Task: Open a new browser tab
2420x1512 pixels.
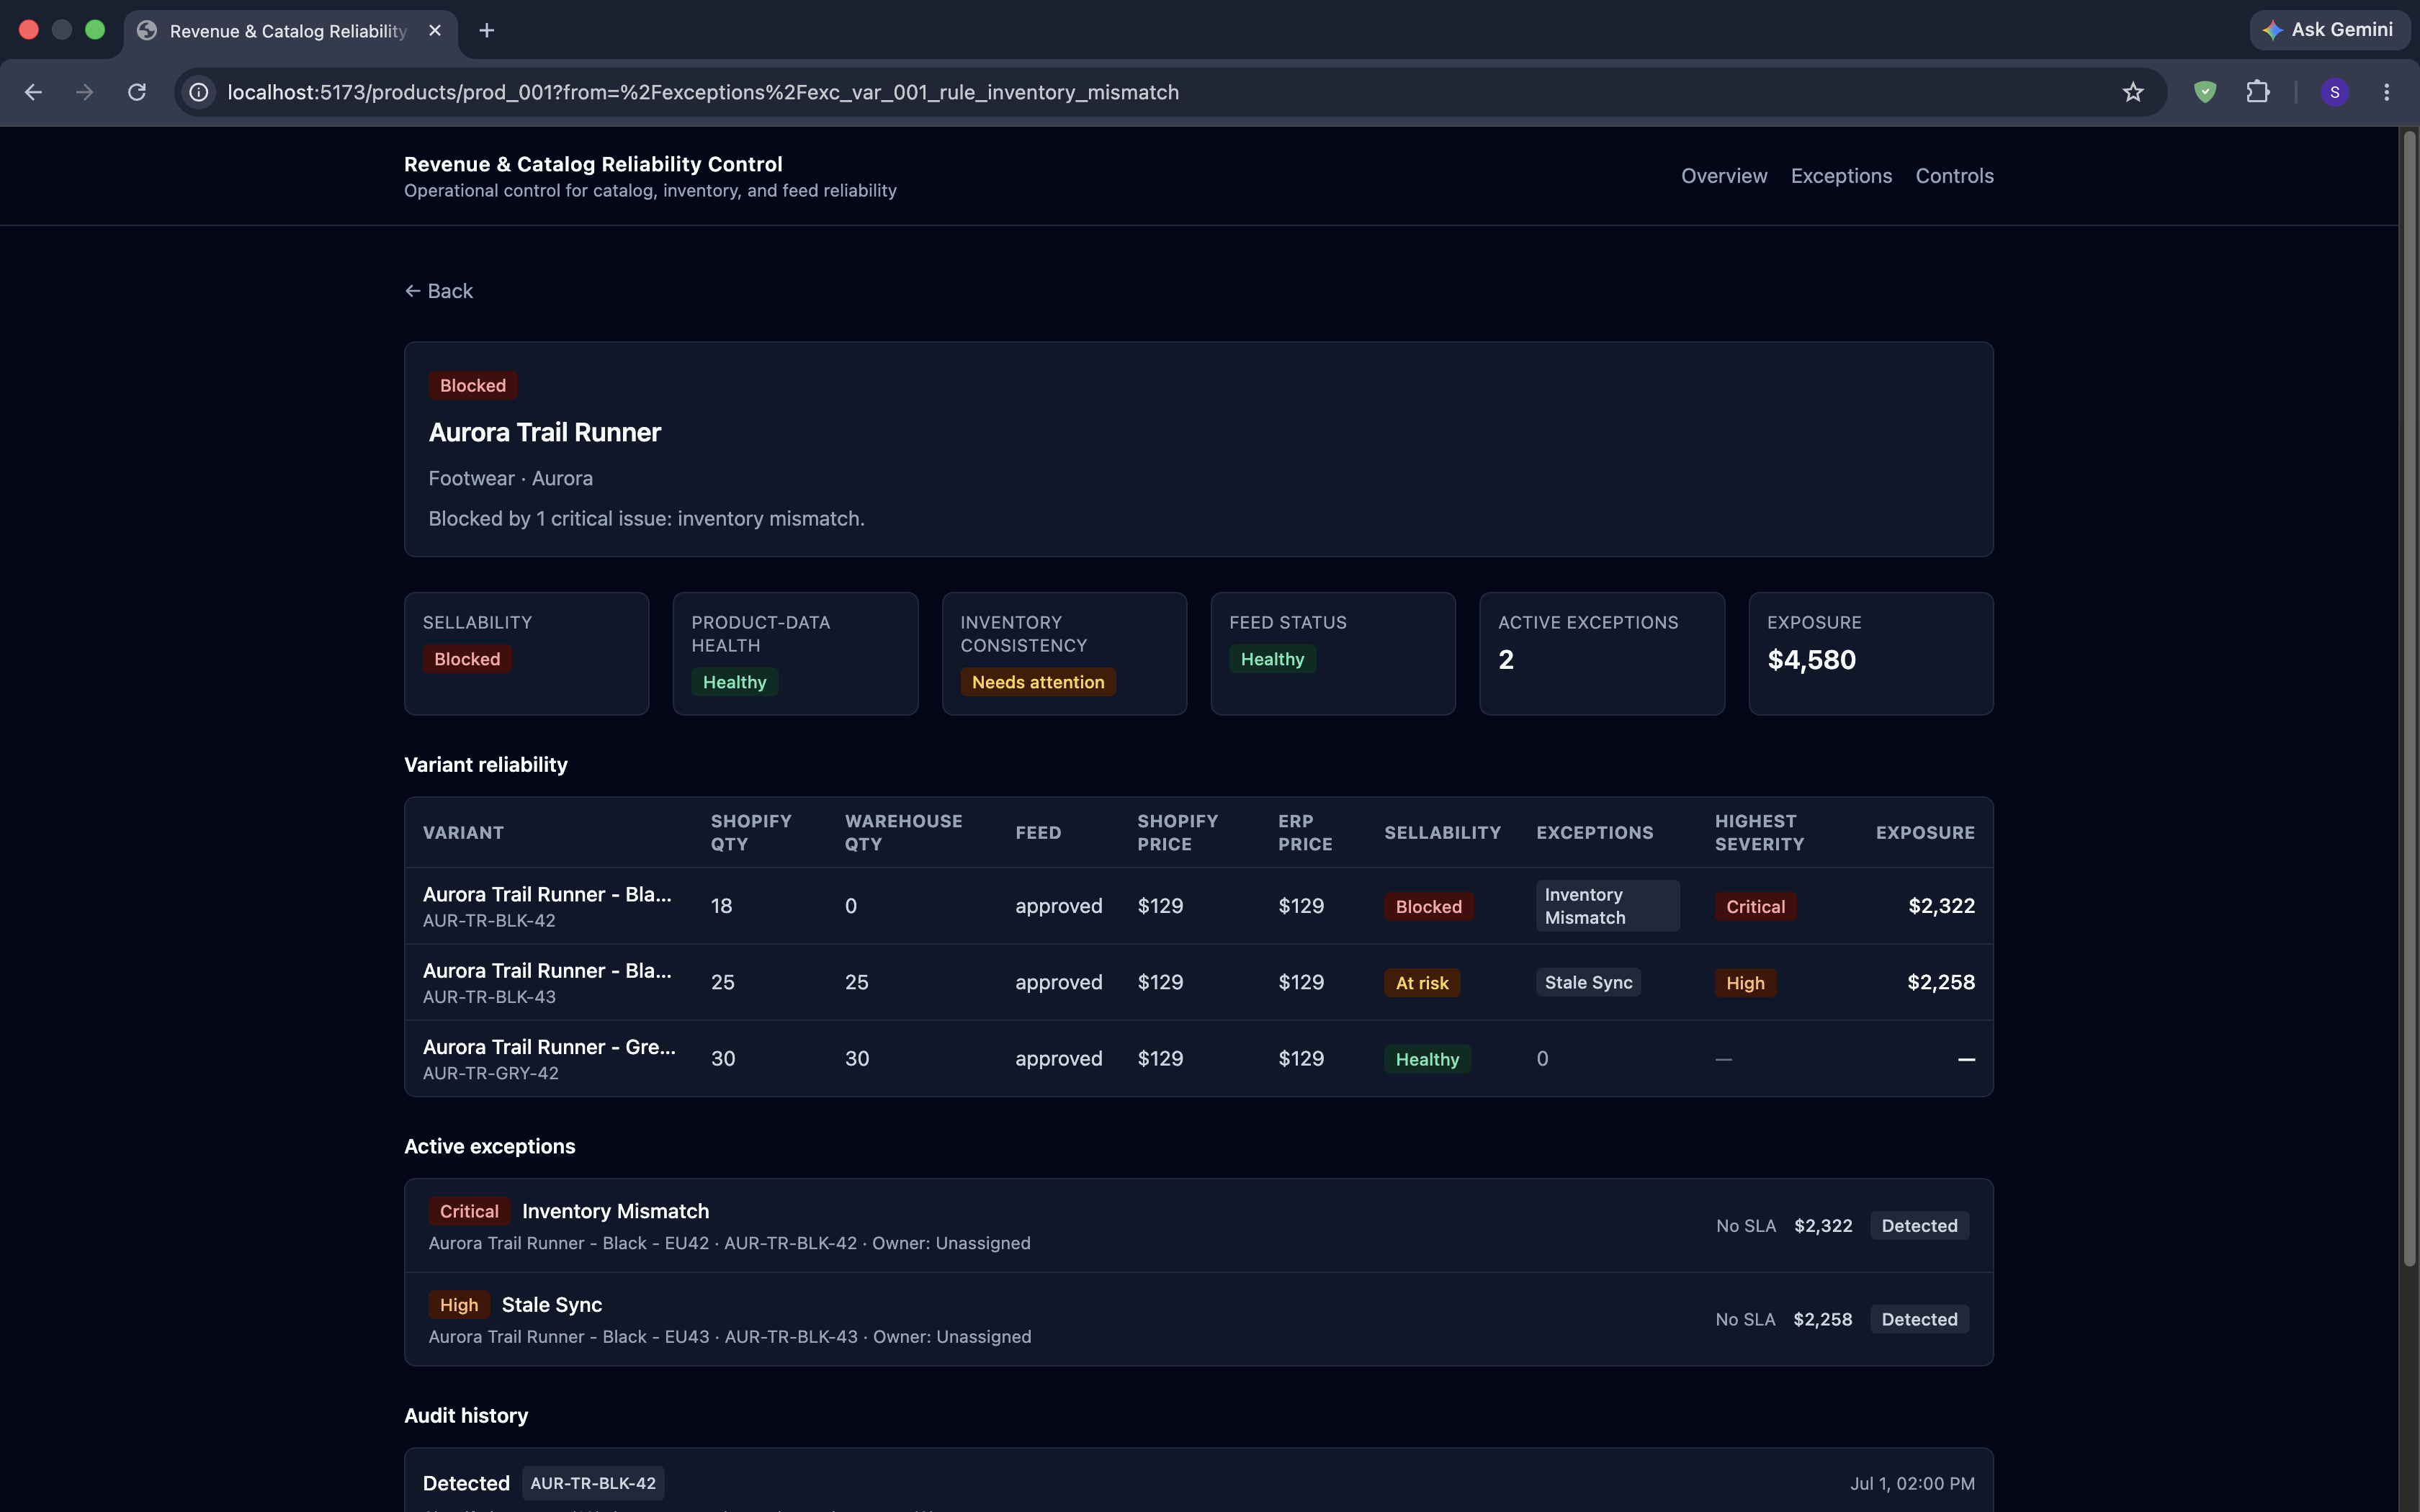Action: click(x=487, y=30)
